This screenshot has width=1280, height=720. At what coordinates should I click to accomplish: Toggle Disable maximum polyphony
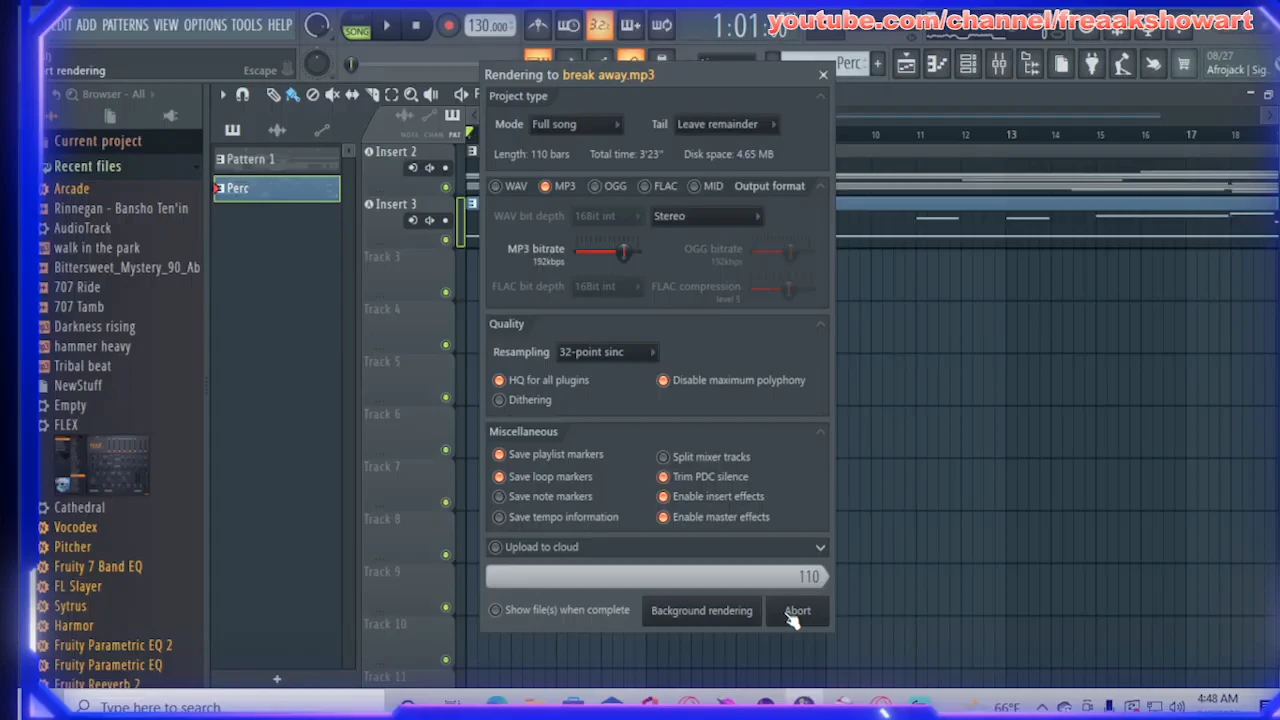[x=731, y=380]
